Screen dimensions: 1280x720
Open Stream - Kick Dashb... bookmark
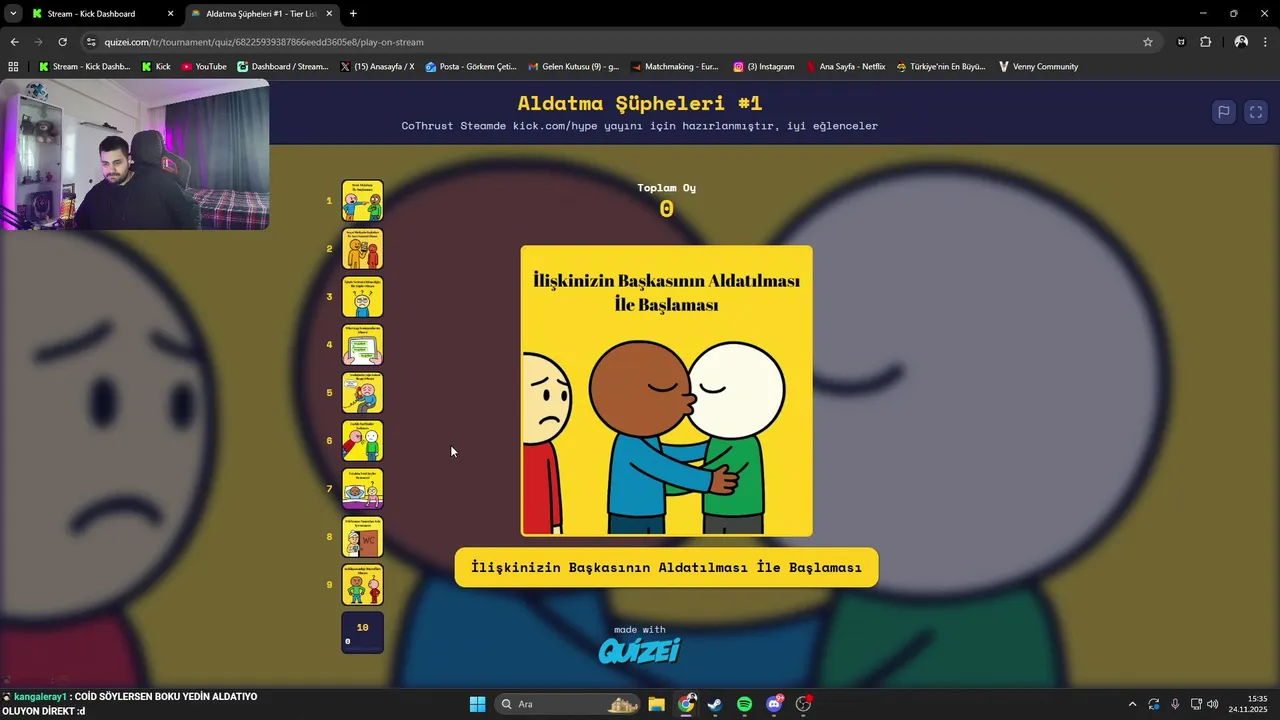click(84, 67)
